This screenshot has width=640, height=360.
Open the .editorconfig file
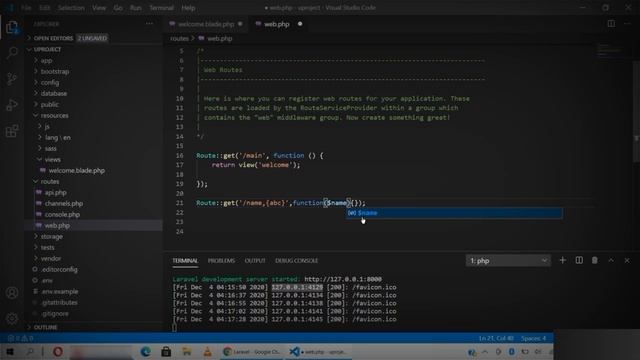click(59, 269)
